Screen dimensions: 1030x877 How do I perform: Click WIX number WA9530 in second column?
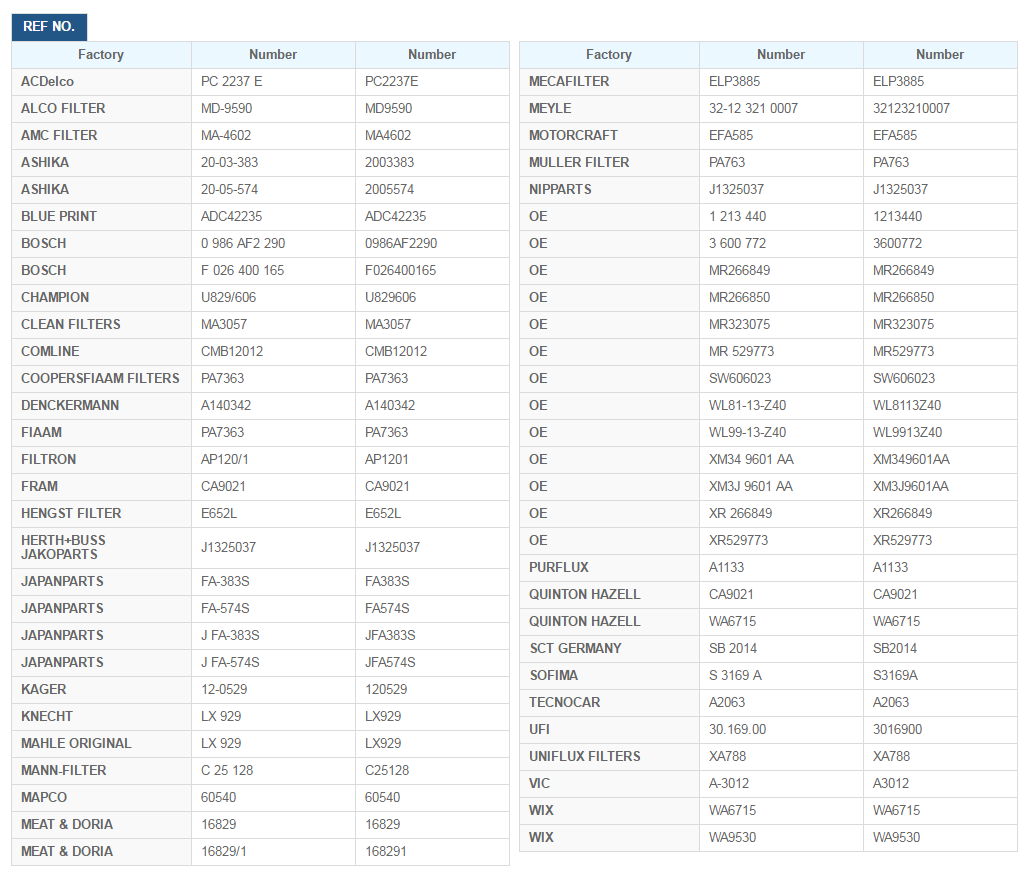tap(732, 837)
